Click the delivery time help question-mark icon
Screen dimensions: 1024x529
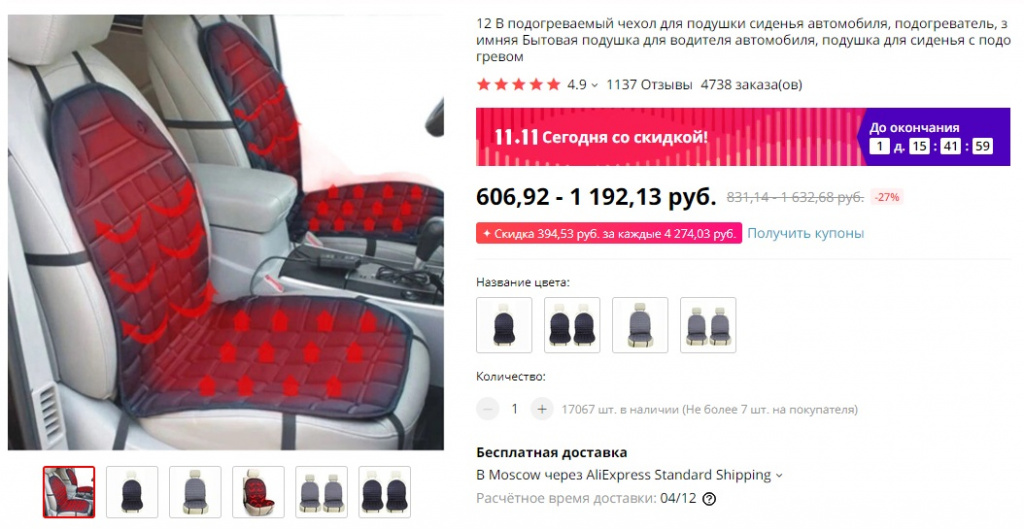709,499
